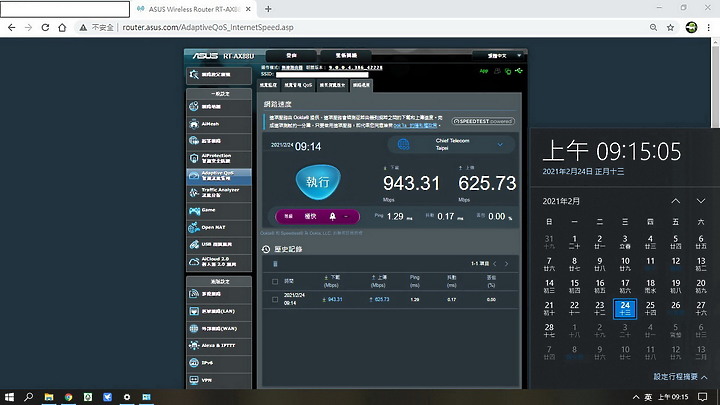Switch to the third web history tab
Viewport: 720px width, 405px height.
tap(332, 85)
